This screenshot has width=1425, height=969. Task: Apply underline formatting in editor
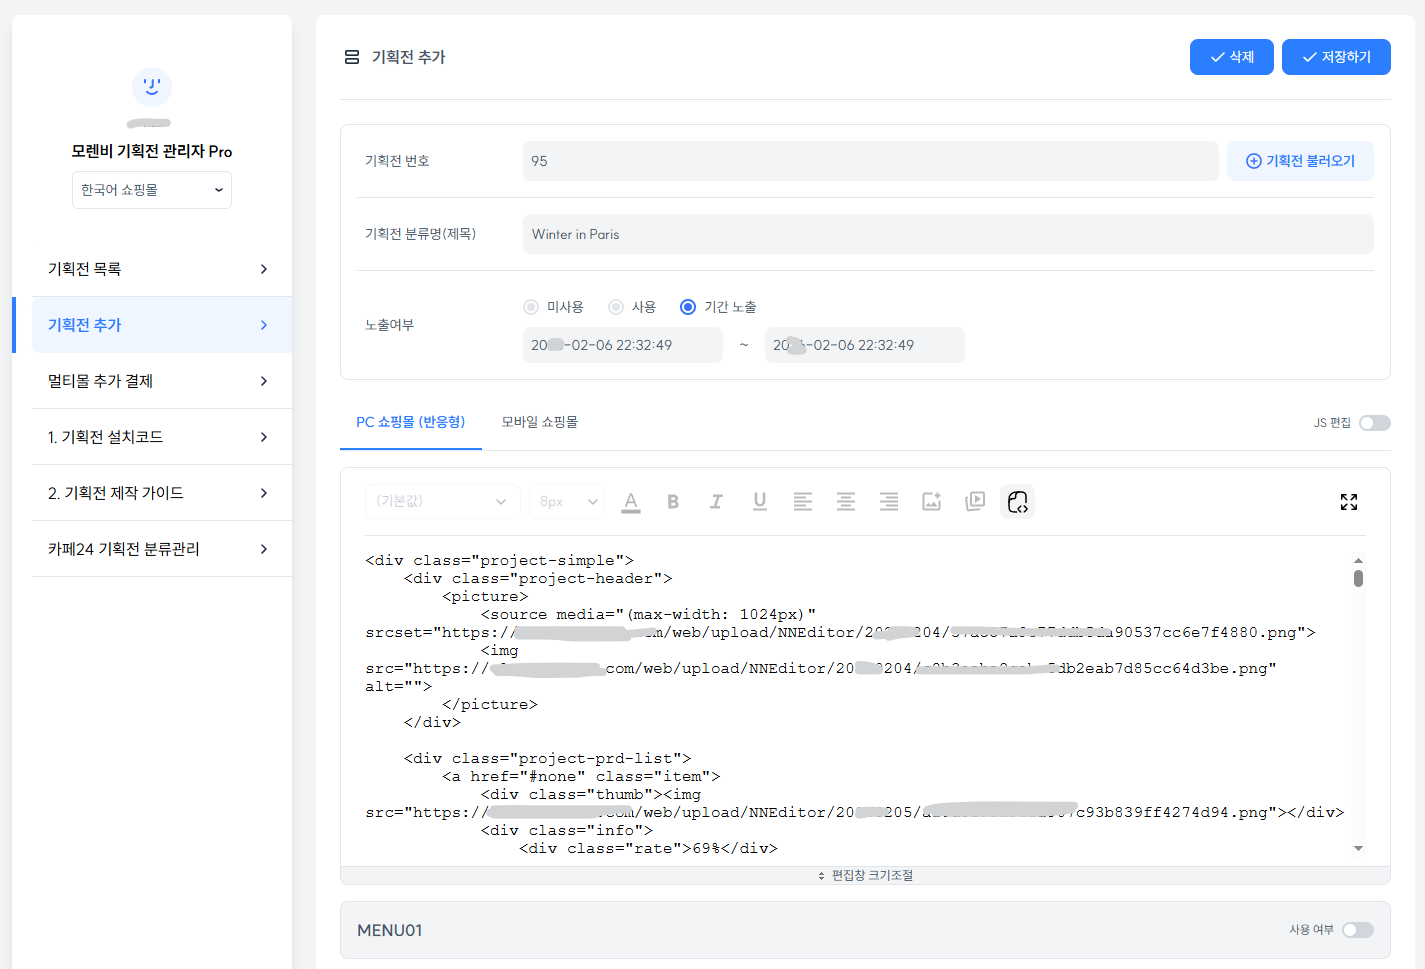(x=760, y=502)
